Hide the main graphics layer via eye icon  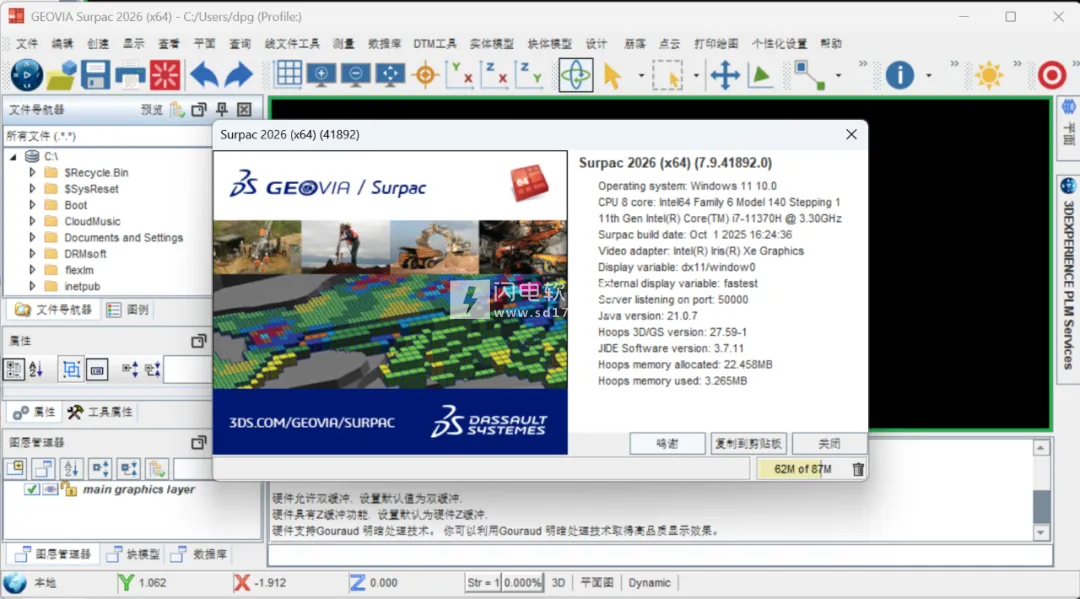coord(49,489)
